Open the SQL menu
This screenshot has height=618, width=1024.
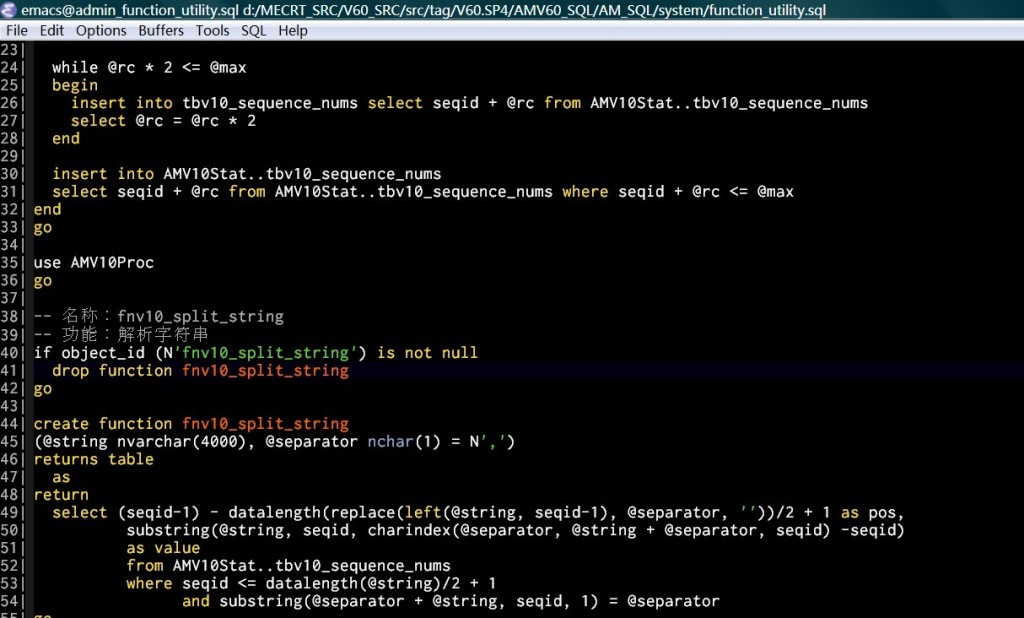click(x=253, y=30)
